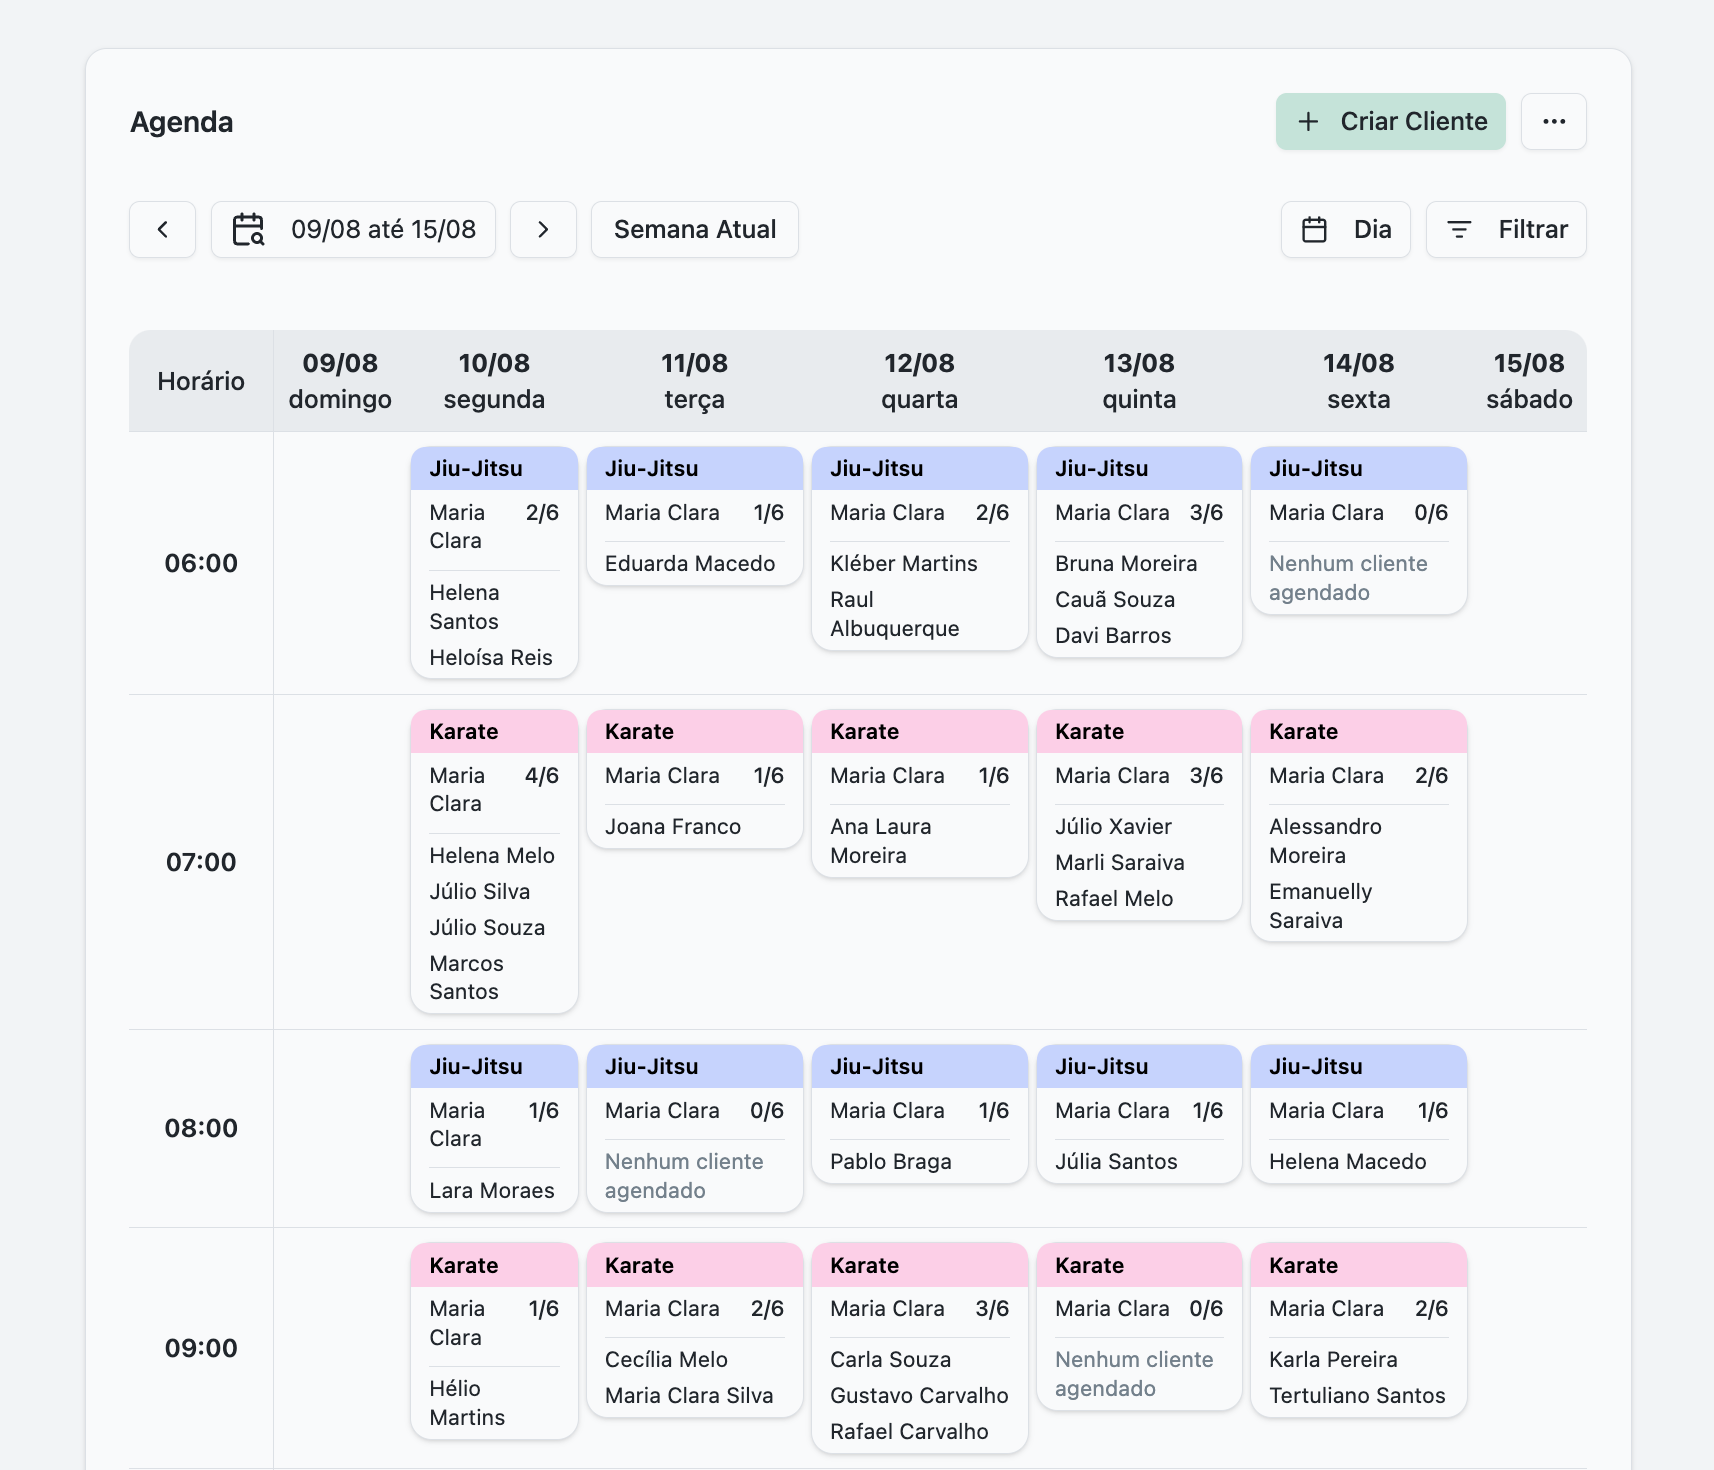Click the 4/6 capacity on Monday Karate
1714x1470 pixels.
[542, 775]
